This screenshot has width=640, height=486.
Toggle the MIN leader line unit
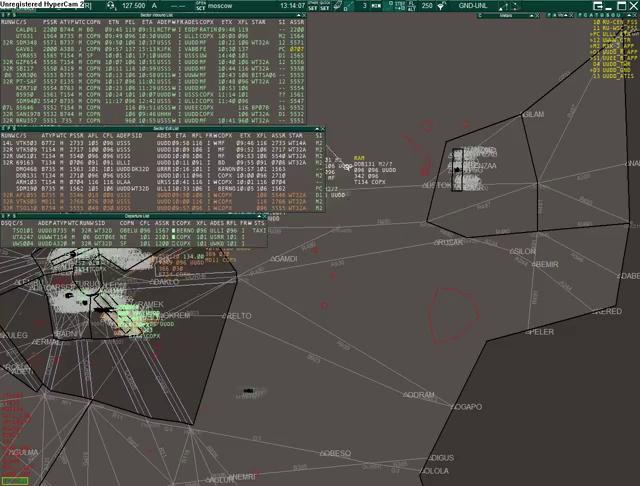(x=376, y=6)
